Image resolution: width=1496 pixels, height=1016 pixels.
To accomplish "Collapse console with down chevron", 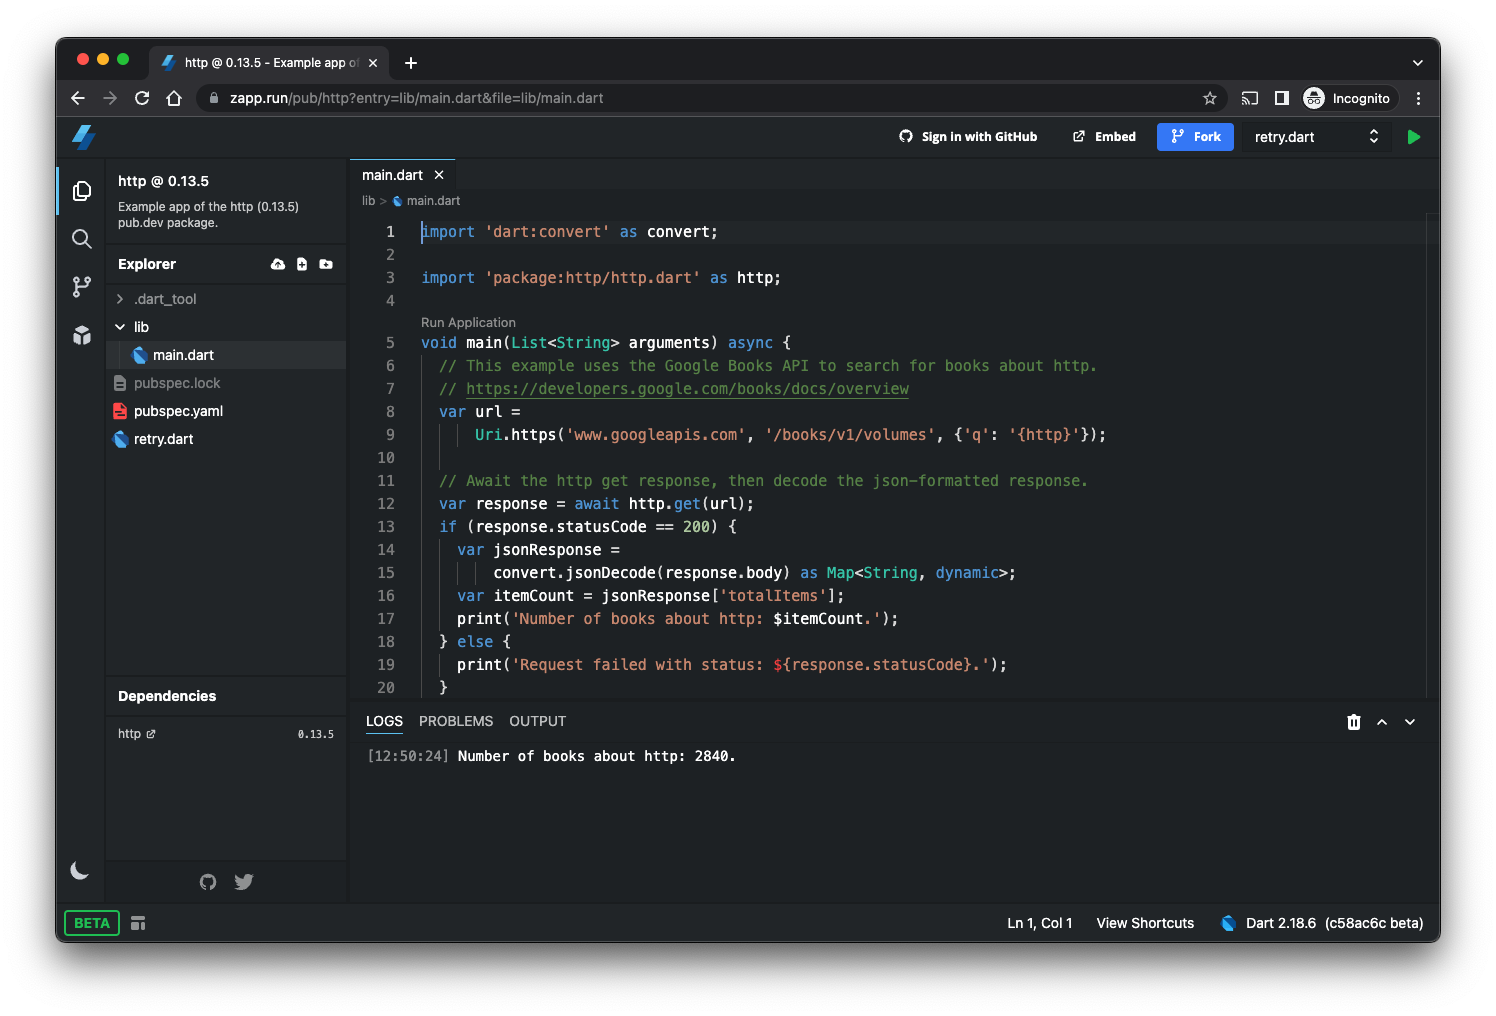I will pos(1410,722).
